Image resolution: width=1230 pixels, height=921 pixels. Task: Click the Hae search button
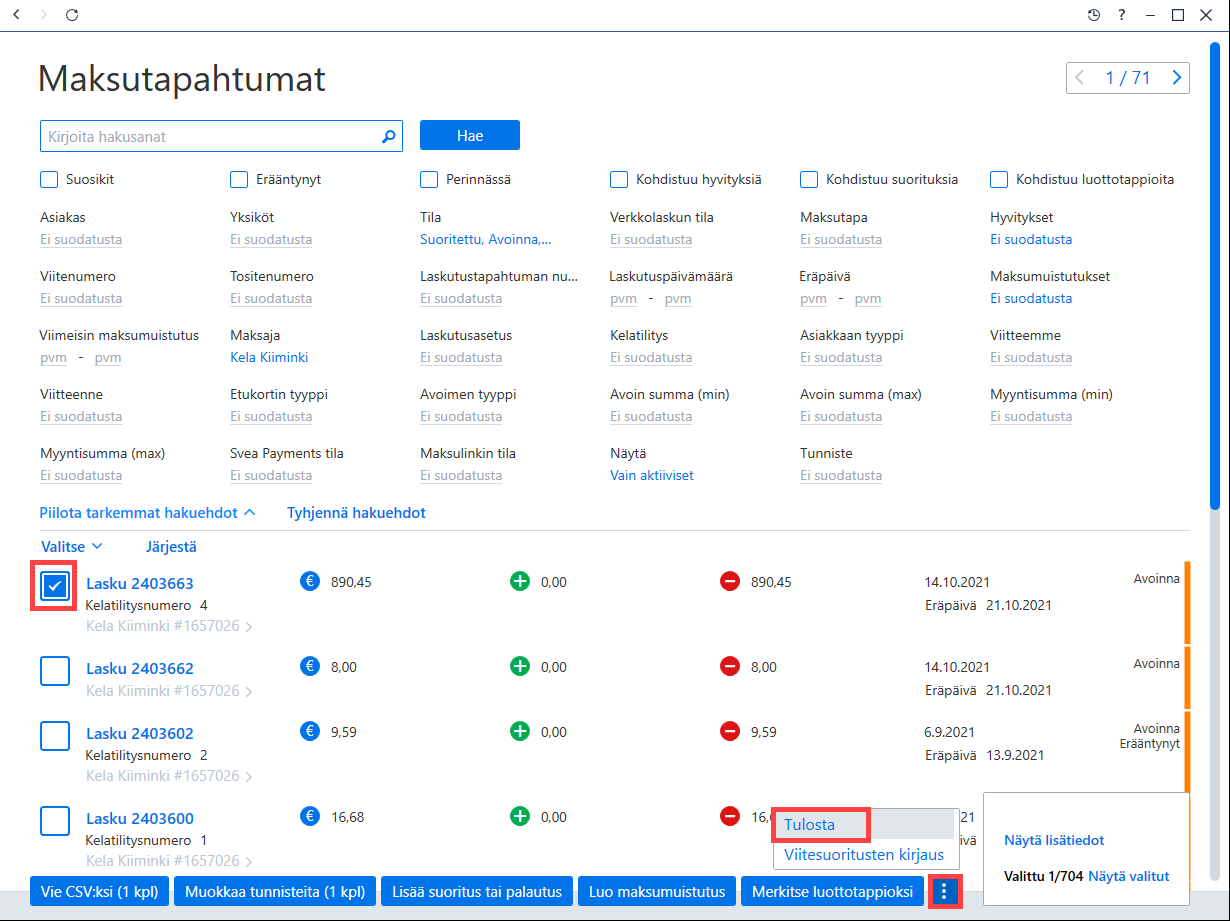click(470, 136)
